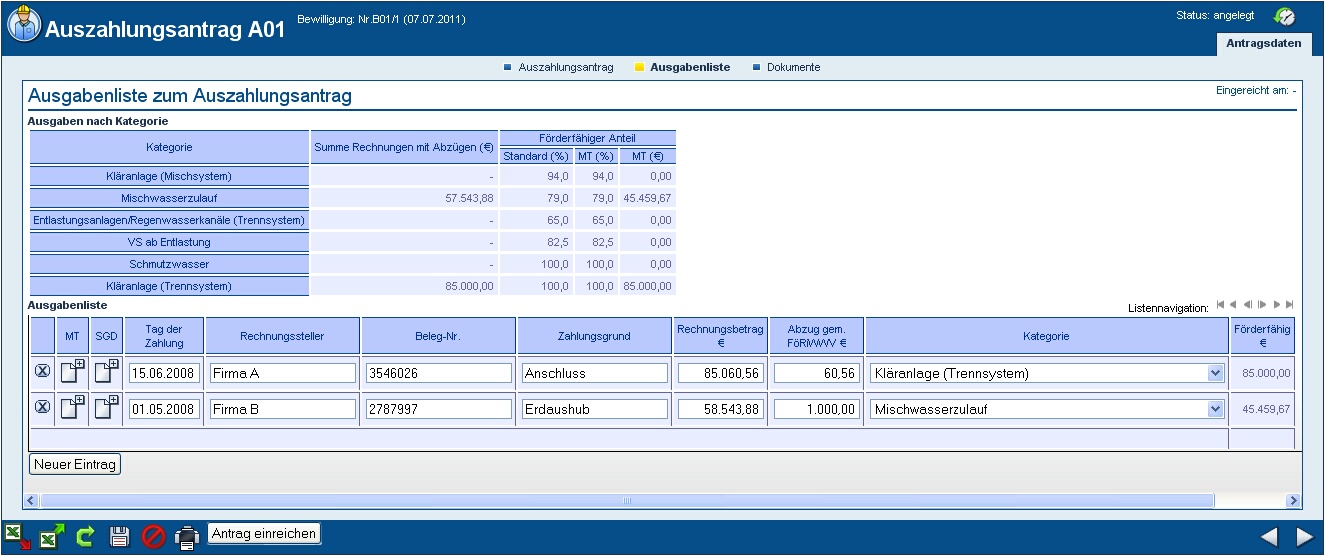Viewport: 1325px width, 556px height.
Task: Jump to last list page in Listennavigation
Action: (1290, 305)
